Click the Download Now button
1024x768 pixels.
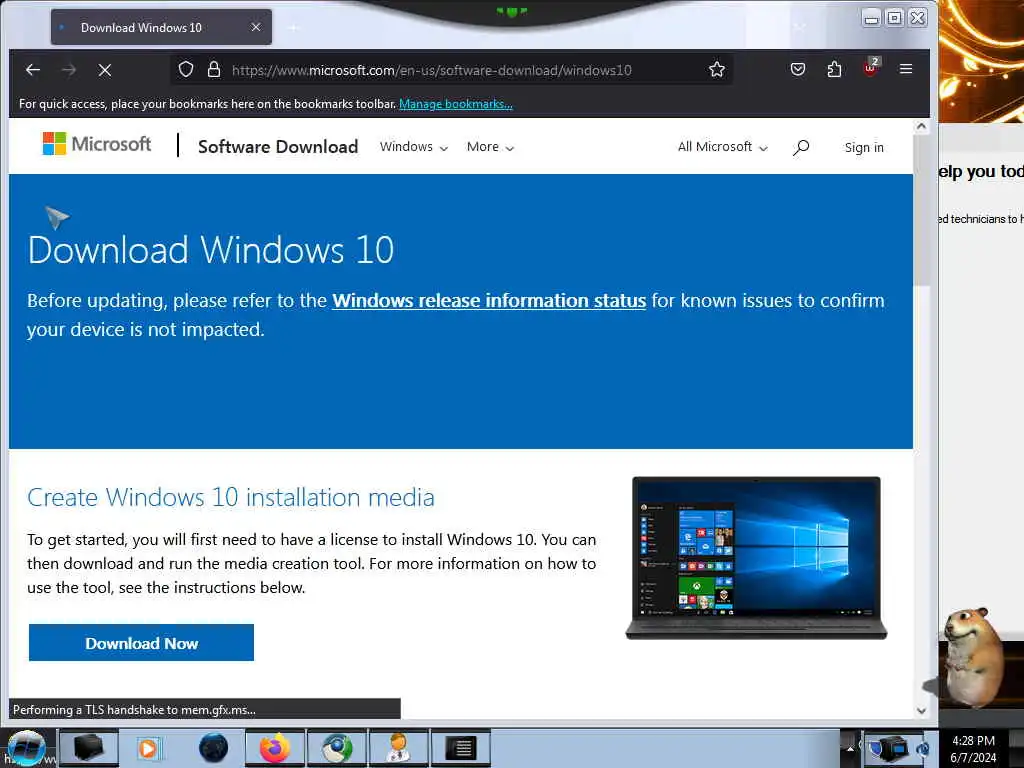click(x=141, y=643)
